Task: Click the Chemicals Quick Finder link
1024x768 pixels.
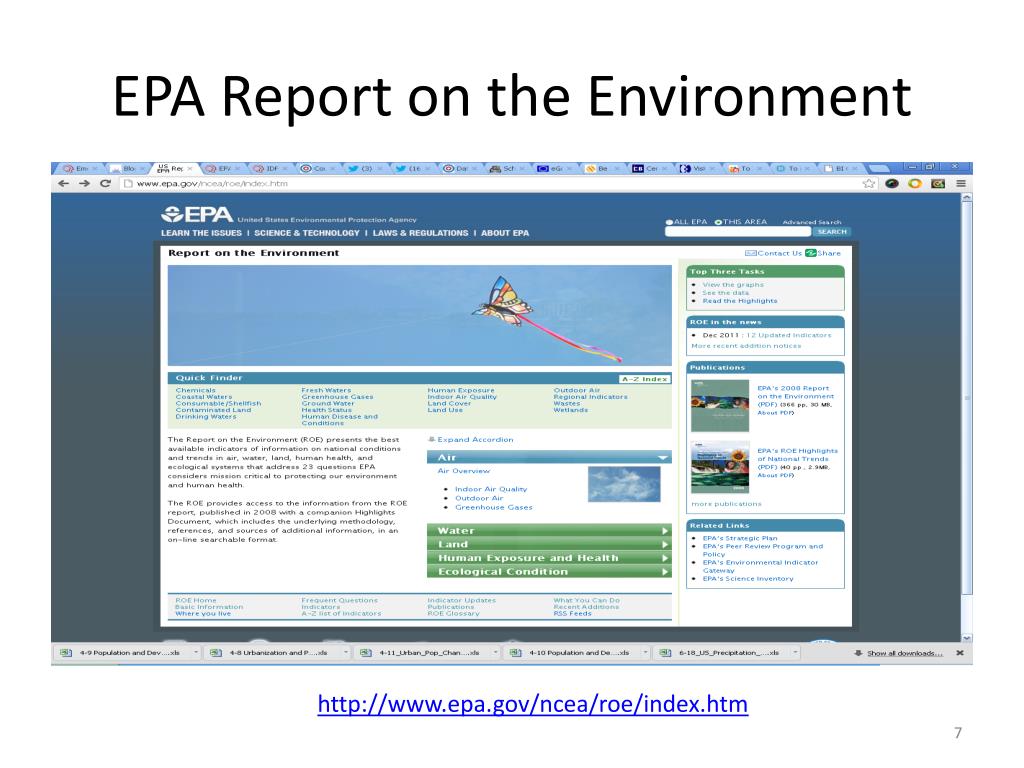Action: pyautogui.click(x=195, y=390)
